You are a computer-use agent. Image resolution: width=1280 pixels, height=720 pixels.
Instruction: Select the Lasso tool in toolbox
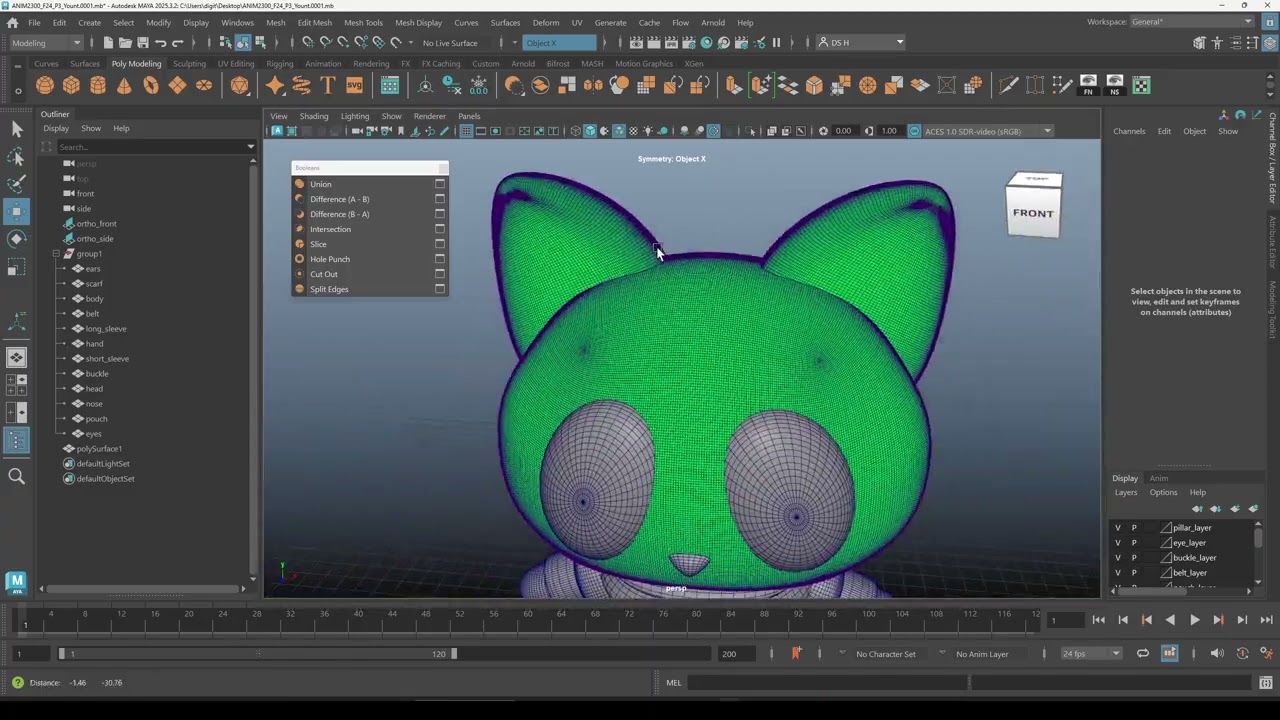[x=16, y=156]
